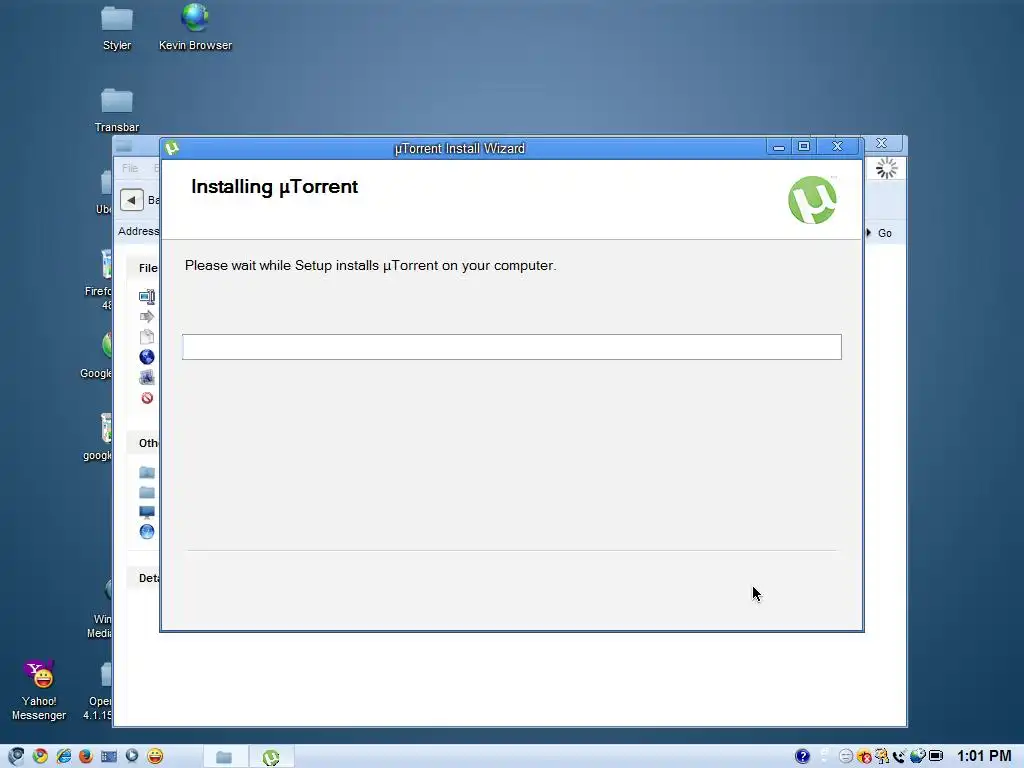Click the second folder icon under Other Places
1024x768 pixels.
tap(147, 492)
